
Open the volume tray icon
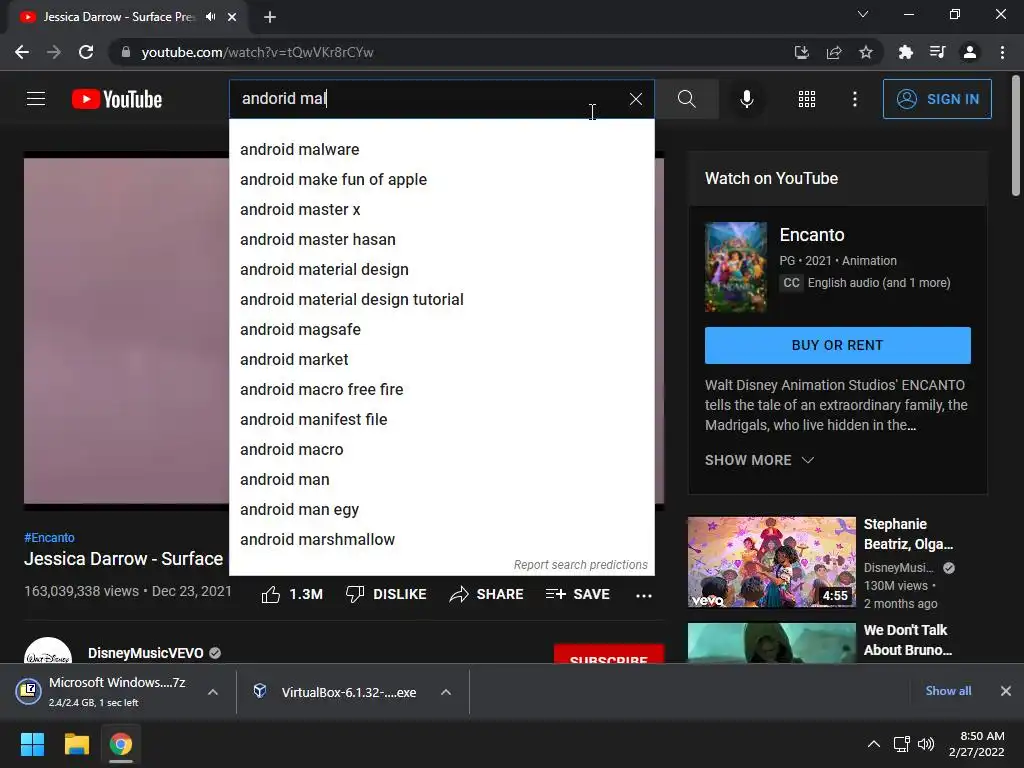pyautogui.click(x=926, y=744)
